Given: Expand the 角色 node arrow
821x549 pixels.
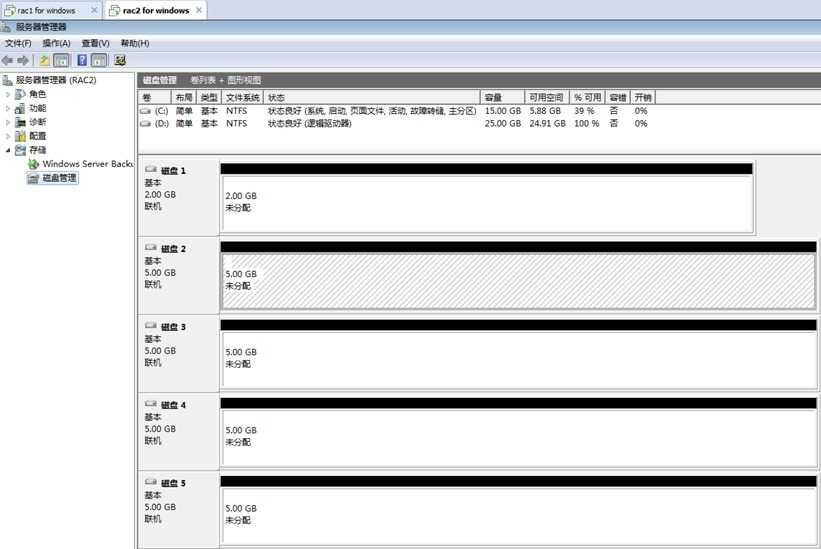Looking at the screenshot, I should point(8,94).
